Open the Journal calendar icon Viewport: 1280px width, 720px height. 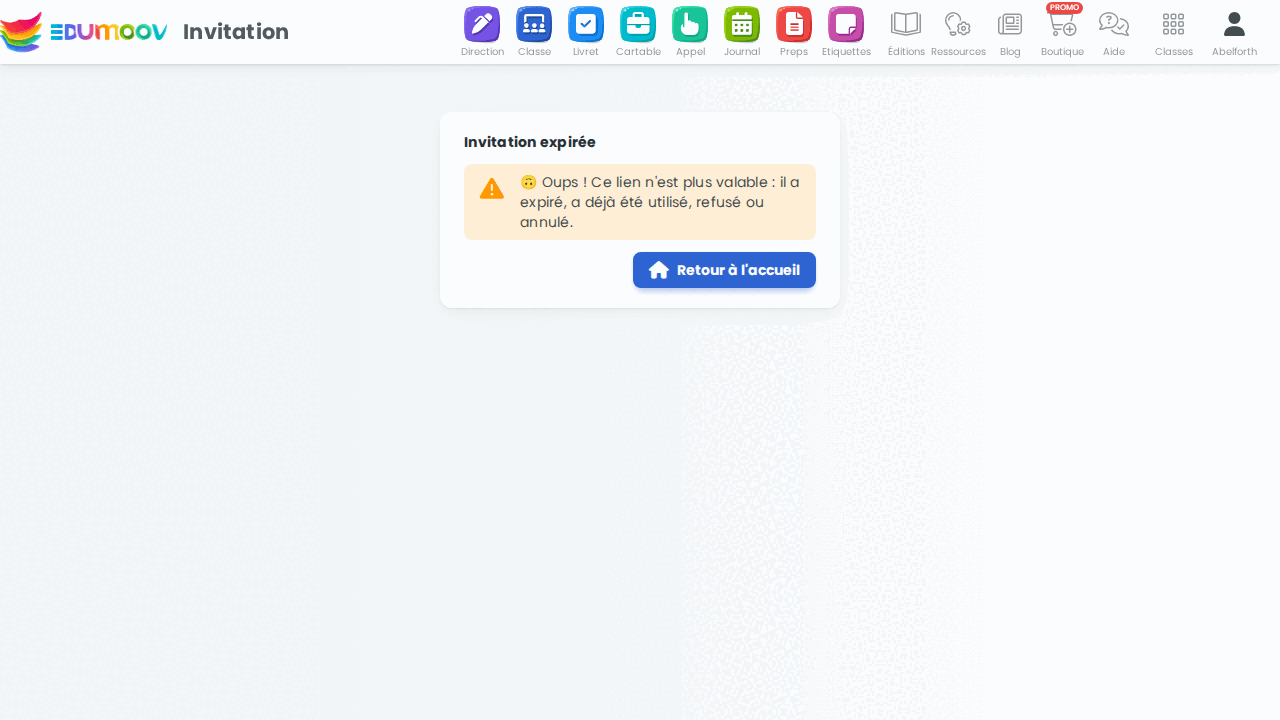[x=742, y=24]
